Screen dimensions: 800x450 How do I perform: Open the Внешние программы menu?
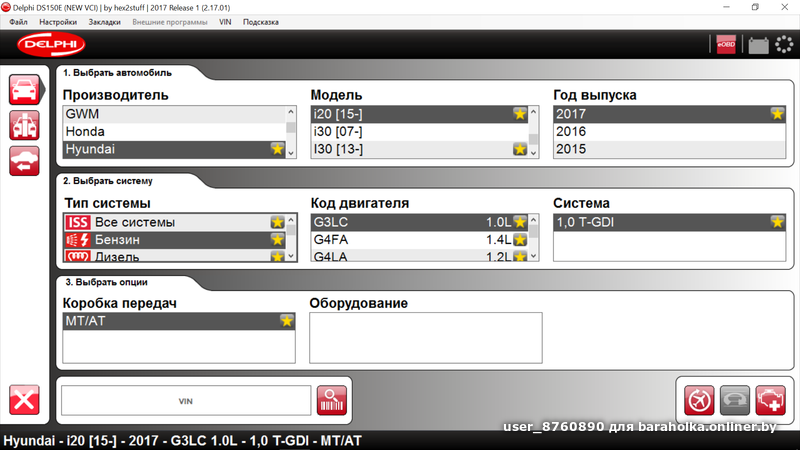click(170, 22)
